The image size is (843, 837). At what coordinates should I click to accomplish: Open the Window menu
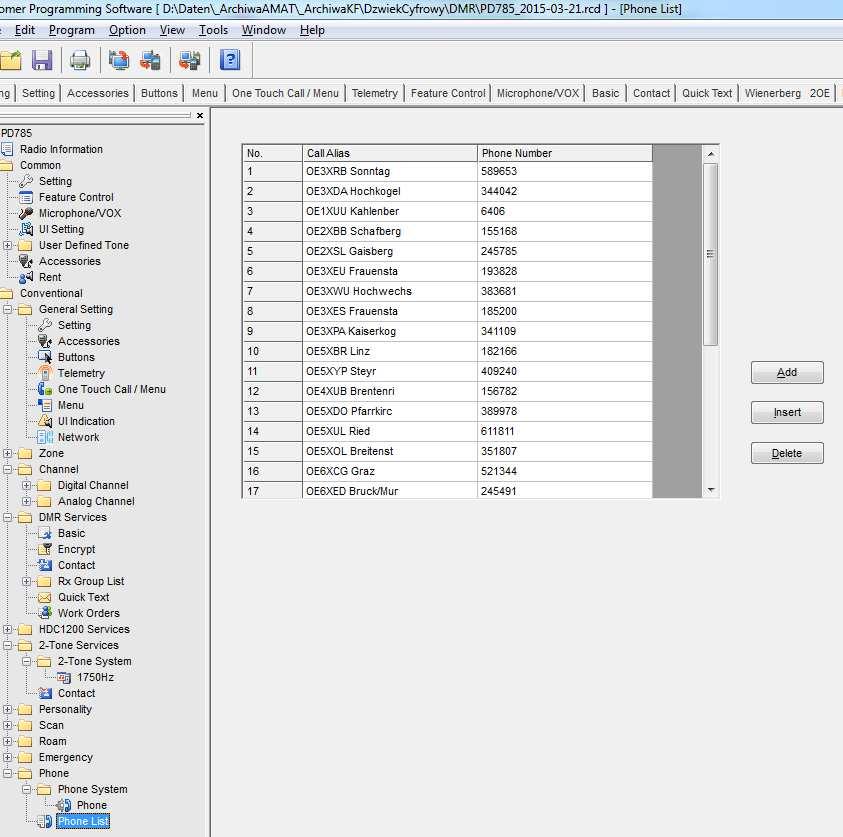click(x=263, y=30)
